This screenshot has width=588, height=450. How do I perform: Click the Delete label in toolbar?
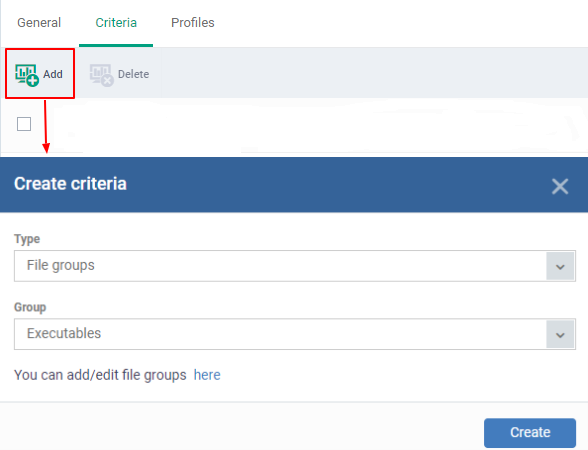[134, 74]
